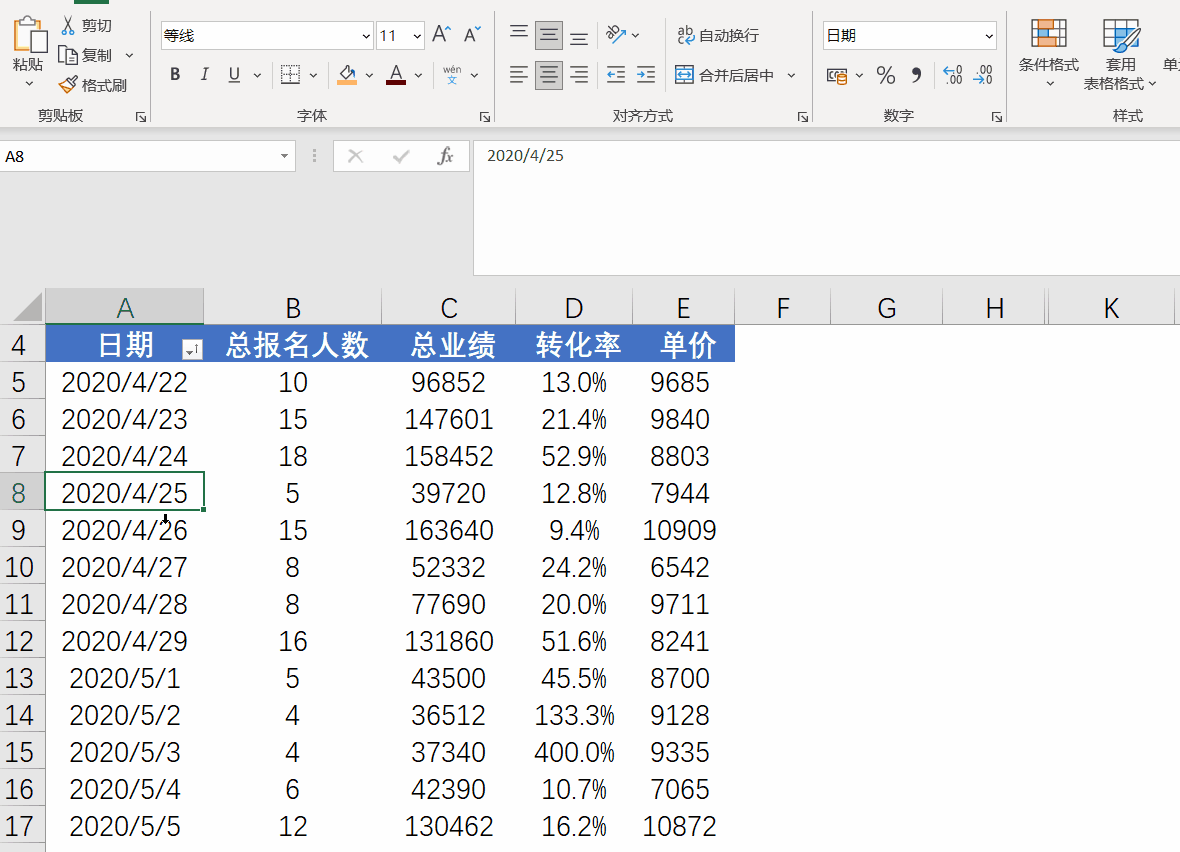Click the wén phonetic guide icon
The height and width of the screenshot is (852, 1180).
pos(452,75)
